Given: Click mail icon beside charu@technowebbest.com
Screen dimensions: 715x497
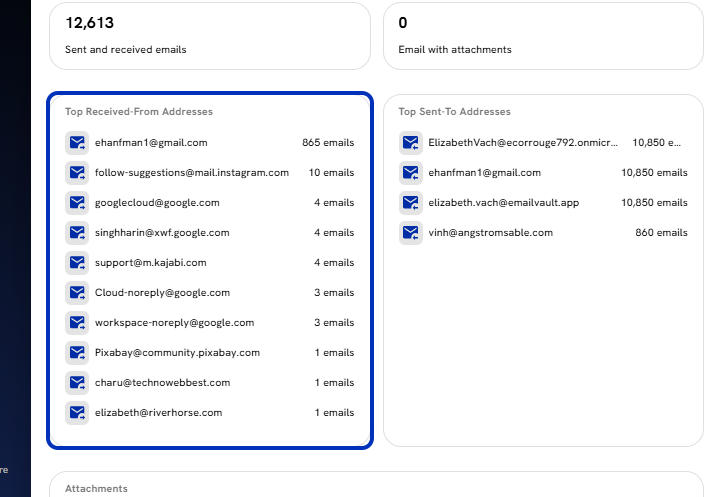Looking at the screenshot, I should pos(77,383).
